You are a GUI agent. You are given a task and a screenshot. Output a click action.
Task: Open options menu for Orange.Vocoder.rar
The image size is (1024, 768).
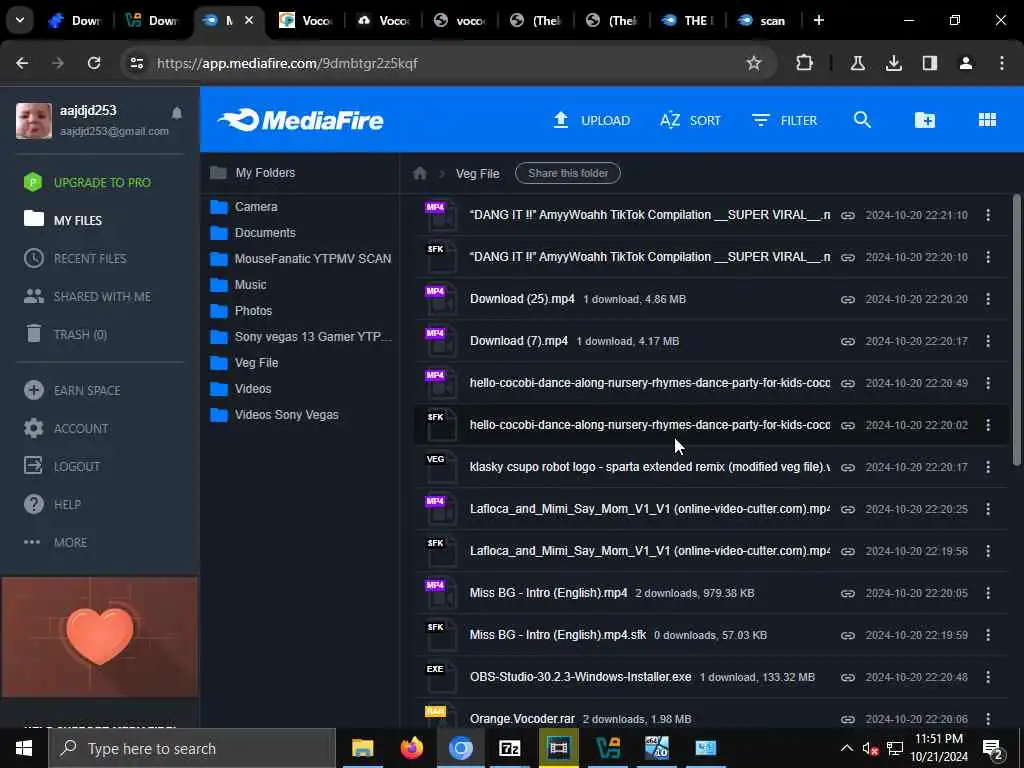[988, 719]
